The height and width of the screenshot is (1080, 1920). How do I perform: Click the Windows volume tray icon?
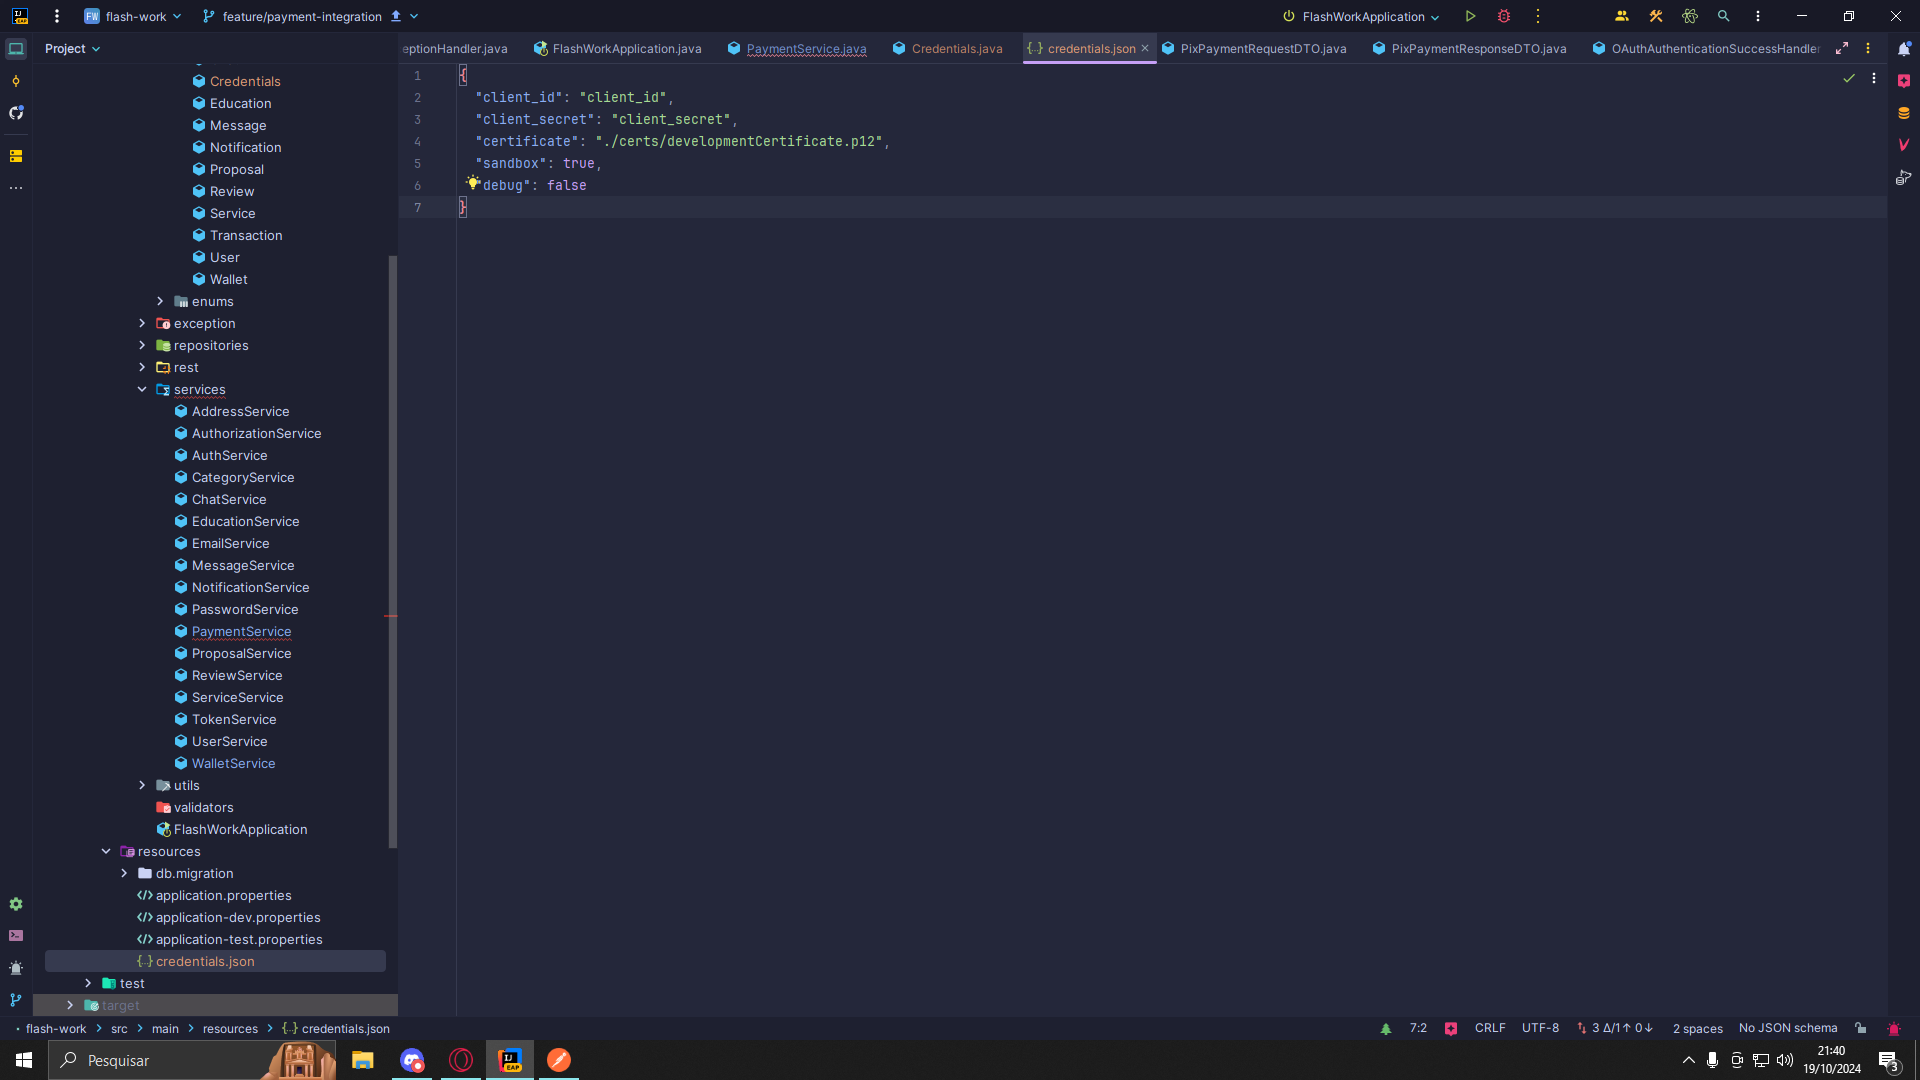(1785, 1060)
